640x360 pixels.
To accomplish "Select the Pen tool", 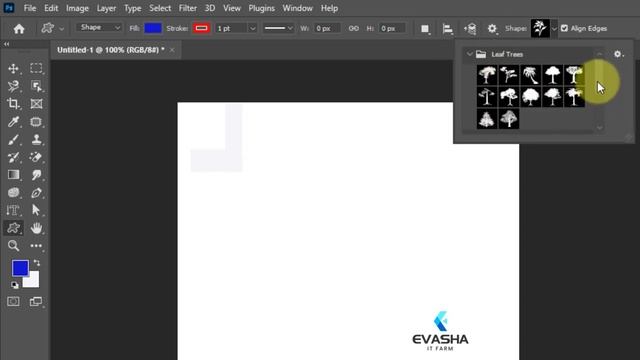I will coord(36,193).
